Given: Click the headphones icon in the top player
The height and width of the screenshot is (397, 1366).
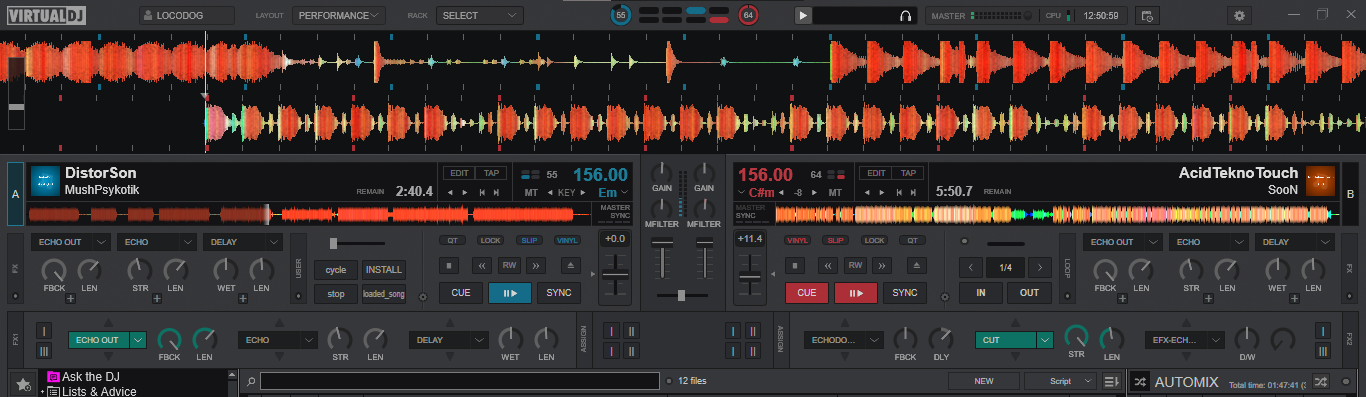Looking at the screenshot, I should [905, 15].
